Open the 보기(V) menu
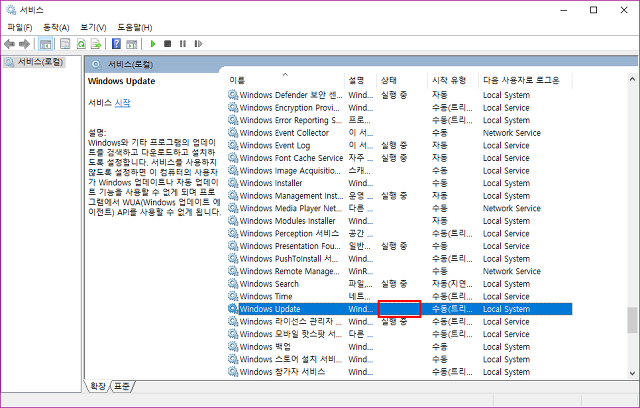 coord(93,27)
